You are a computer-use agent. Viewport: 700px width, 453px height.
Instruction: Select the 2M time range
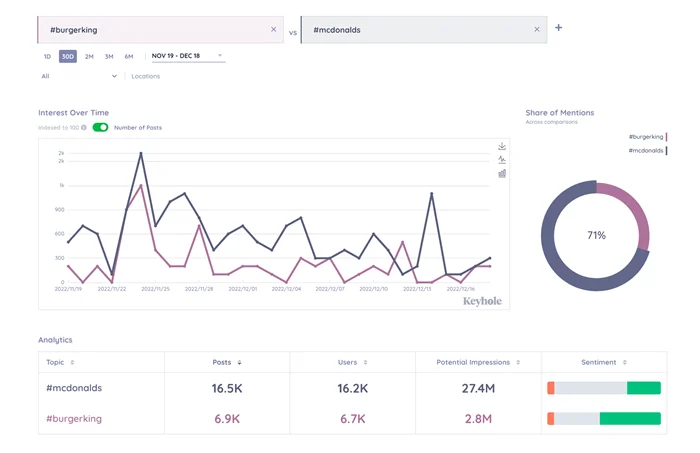tap(89, 56)
